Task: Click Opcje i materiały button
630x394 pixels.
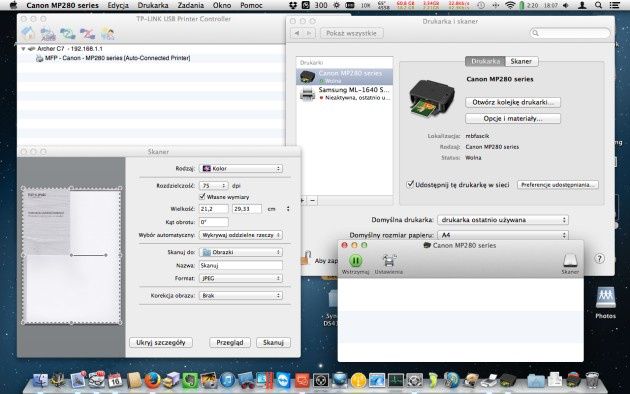Action: [513, 118]
